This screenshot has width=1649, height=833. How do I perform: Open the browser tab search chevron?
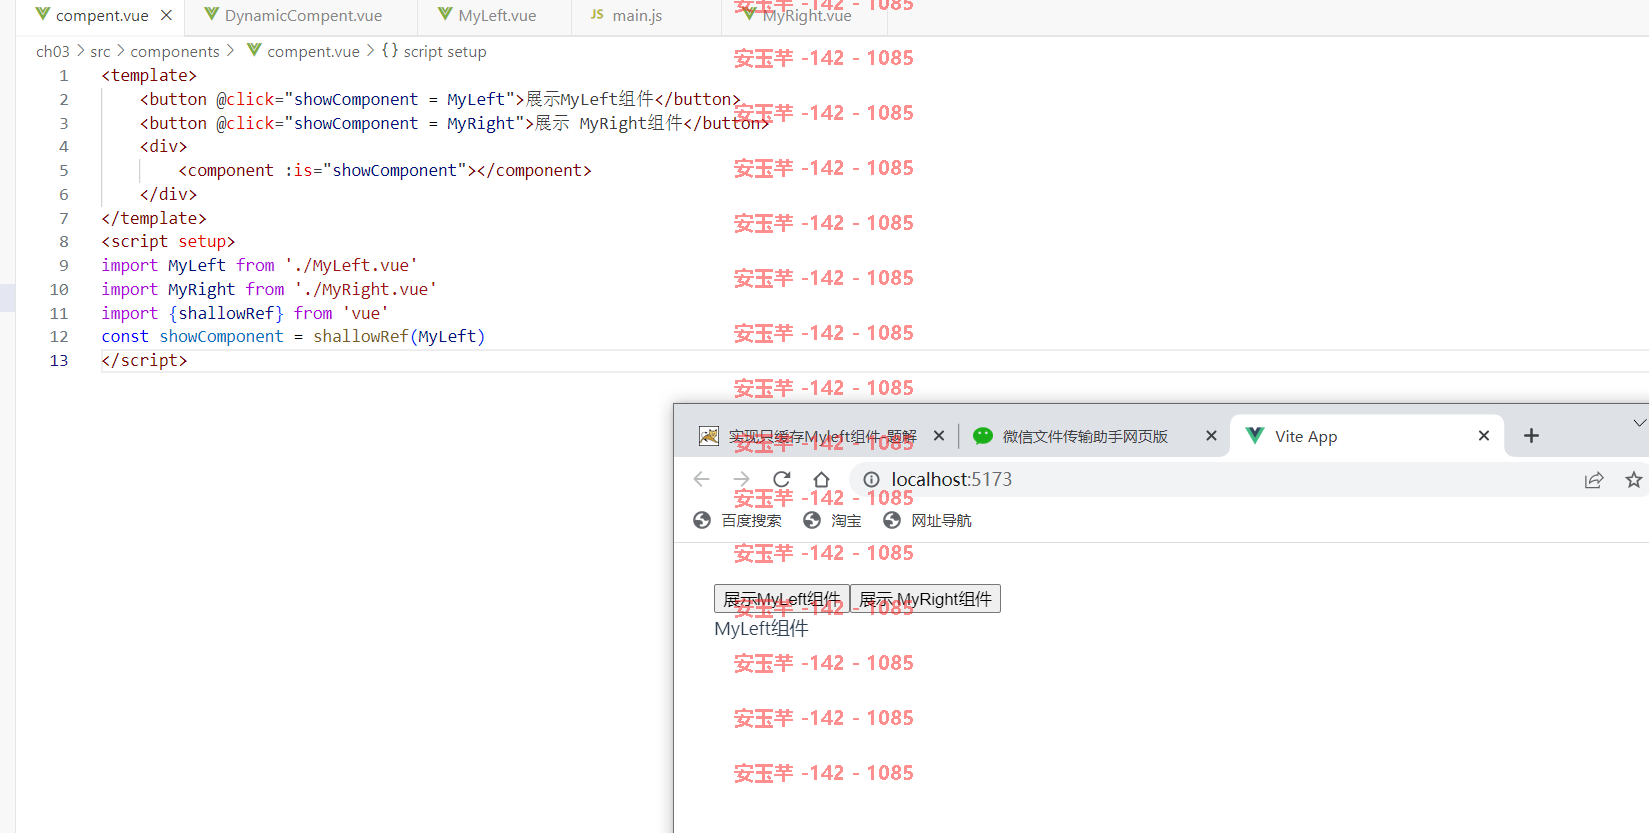point(1639,423)
